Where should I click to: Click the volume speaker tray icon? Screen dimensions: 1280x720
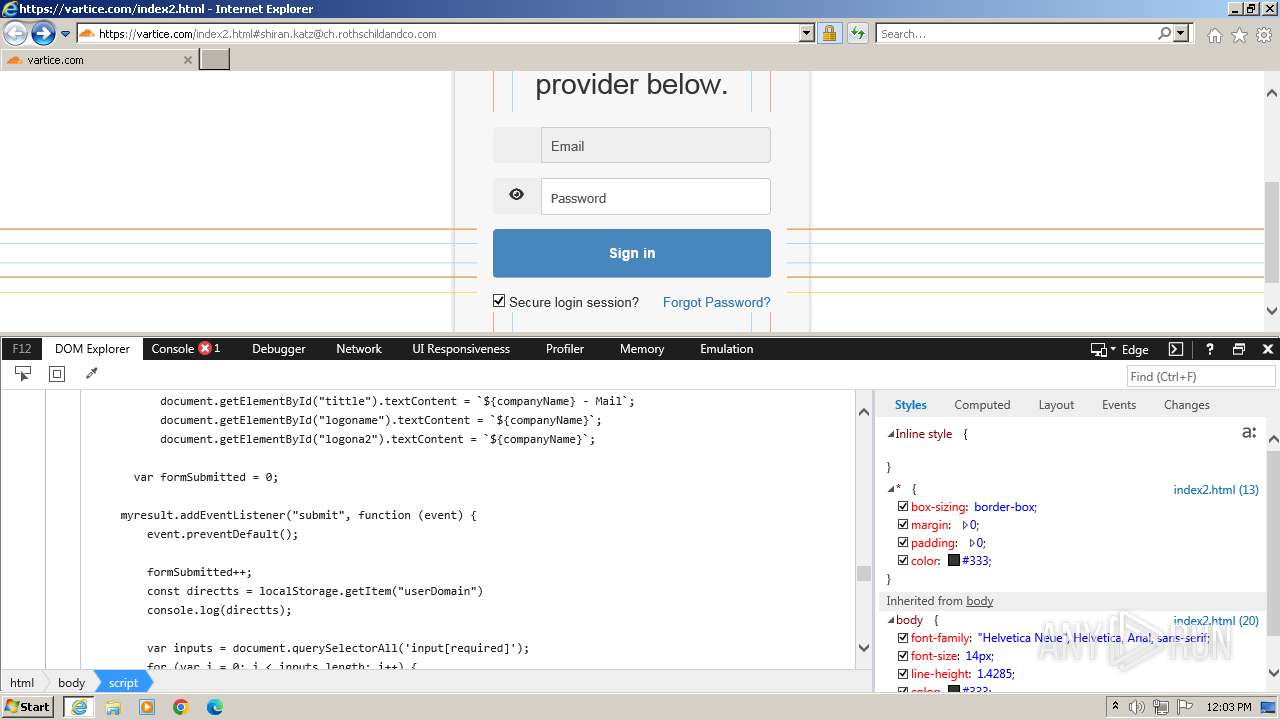(x=1136, y=707)
